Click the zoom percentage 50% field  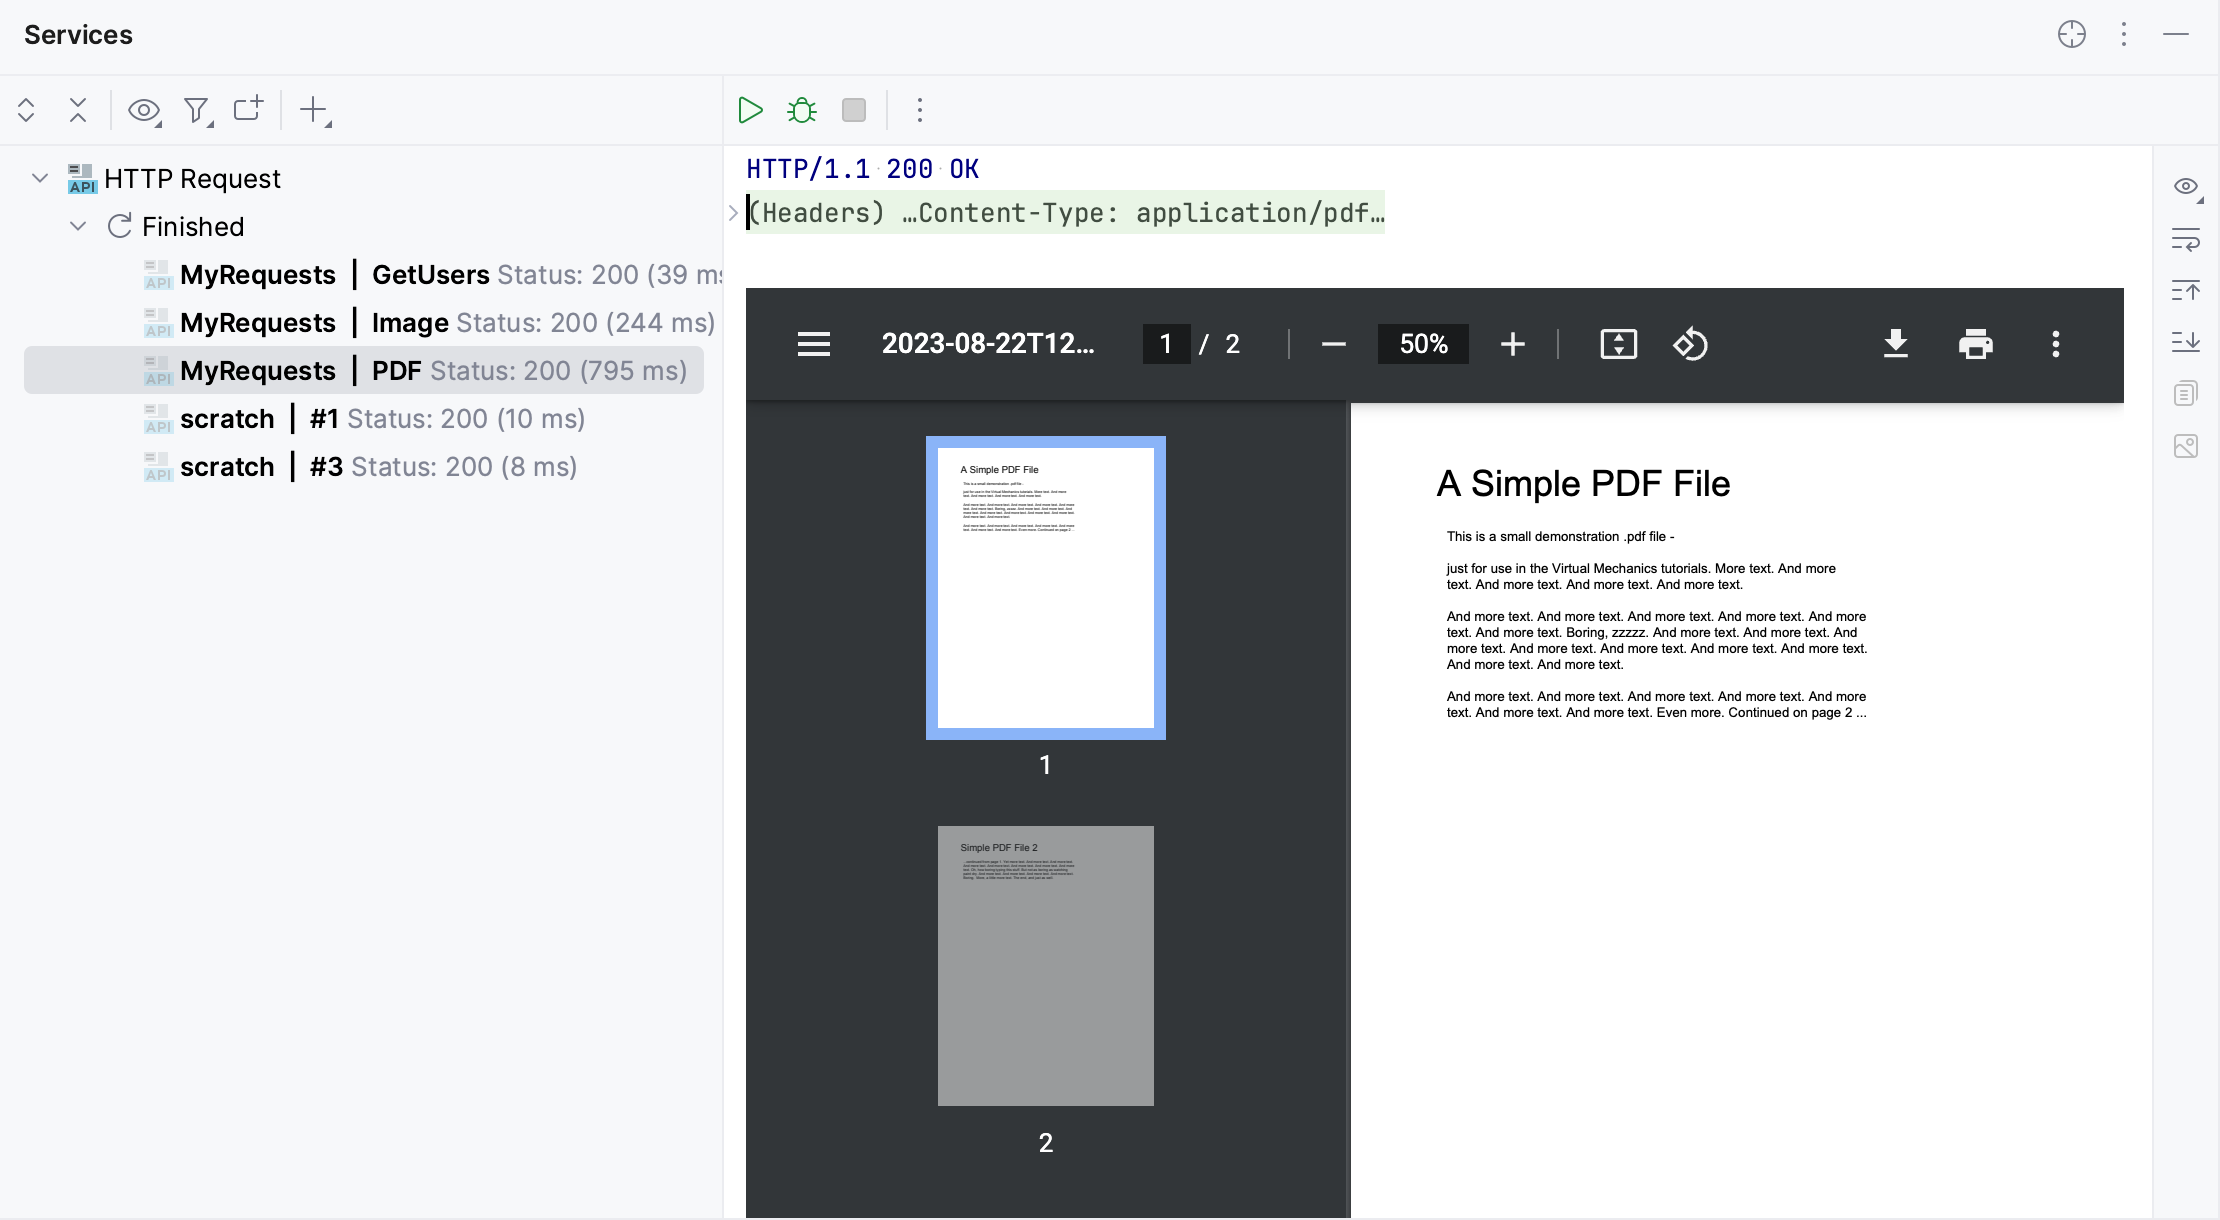tap(1422, 344)
